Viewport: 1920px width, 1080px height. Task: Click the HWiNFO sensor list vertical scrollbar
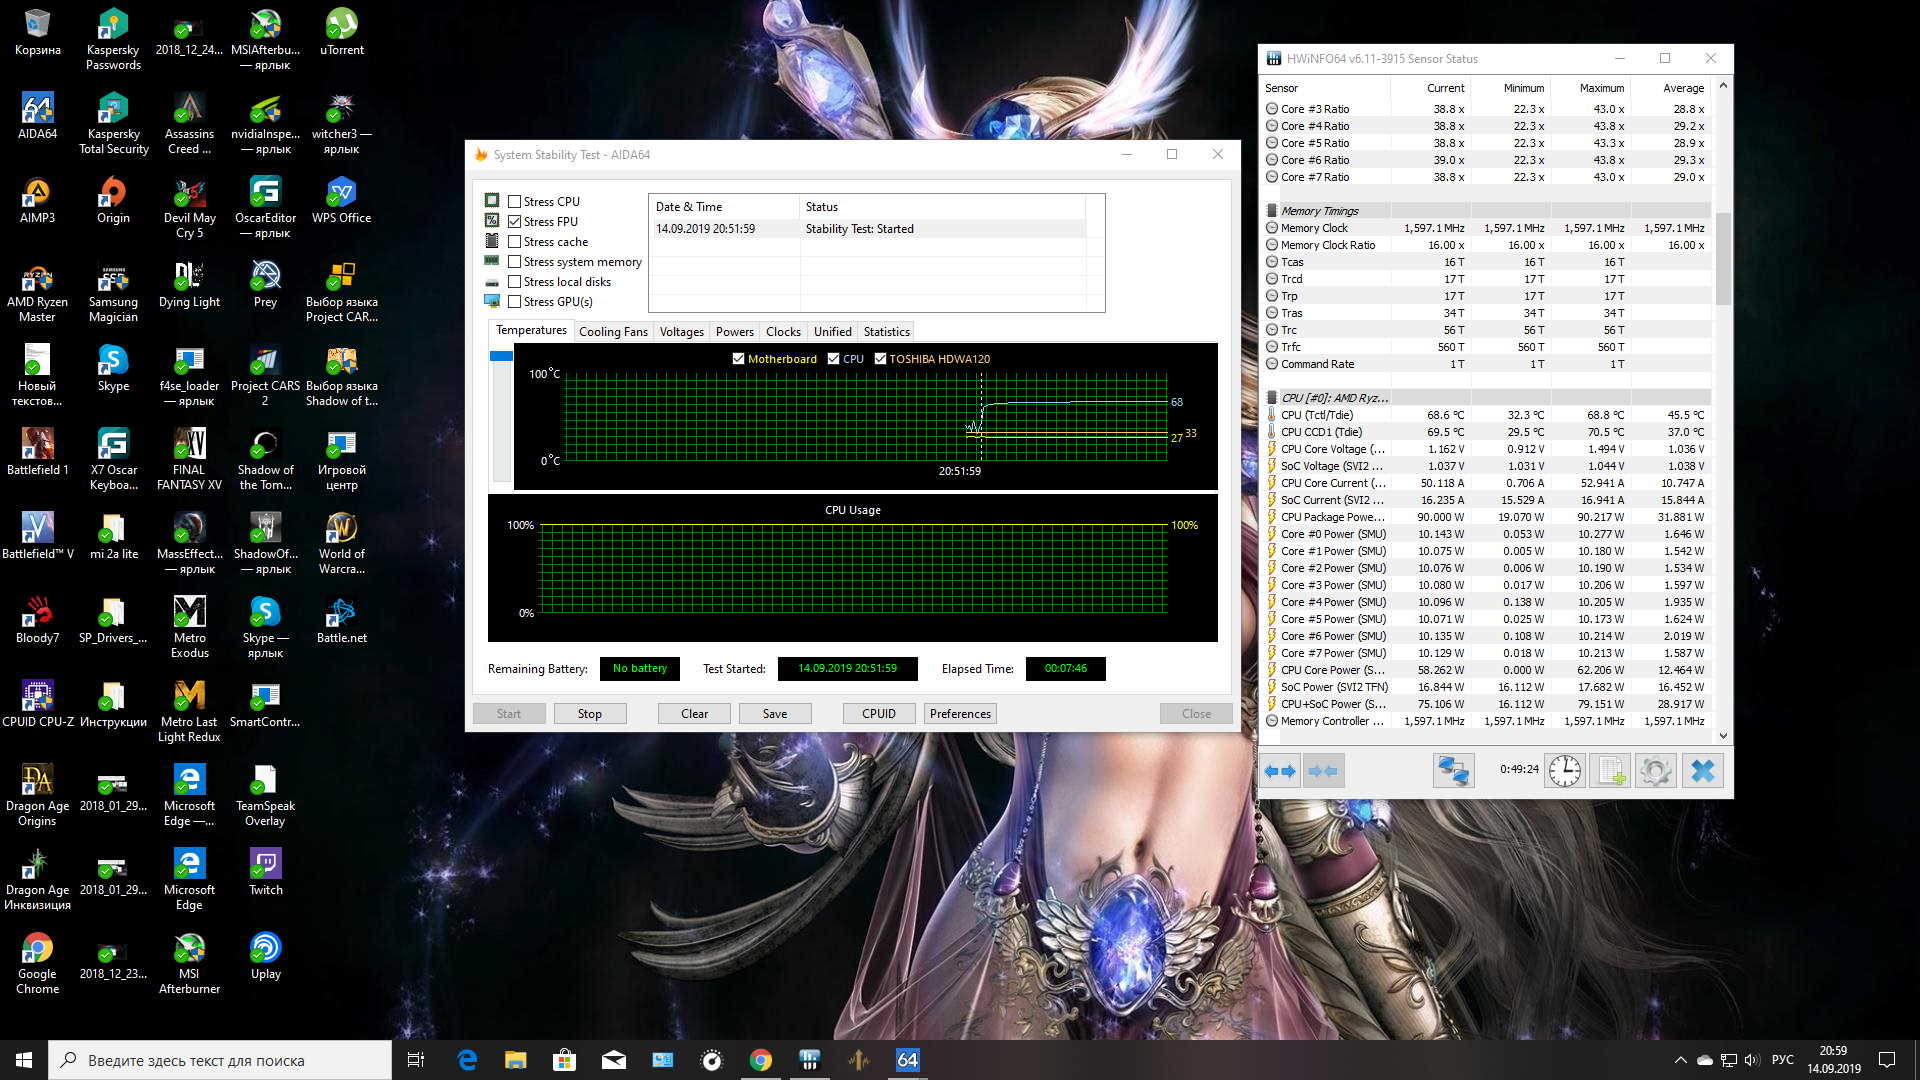(1723, 260)
